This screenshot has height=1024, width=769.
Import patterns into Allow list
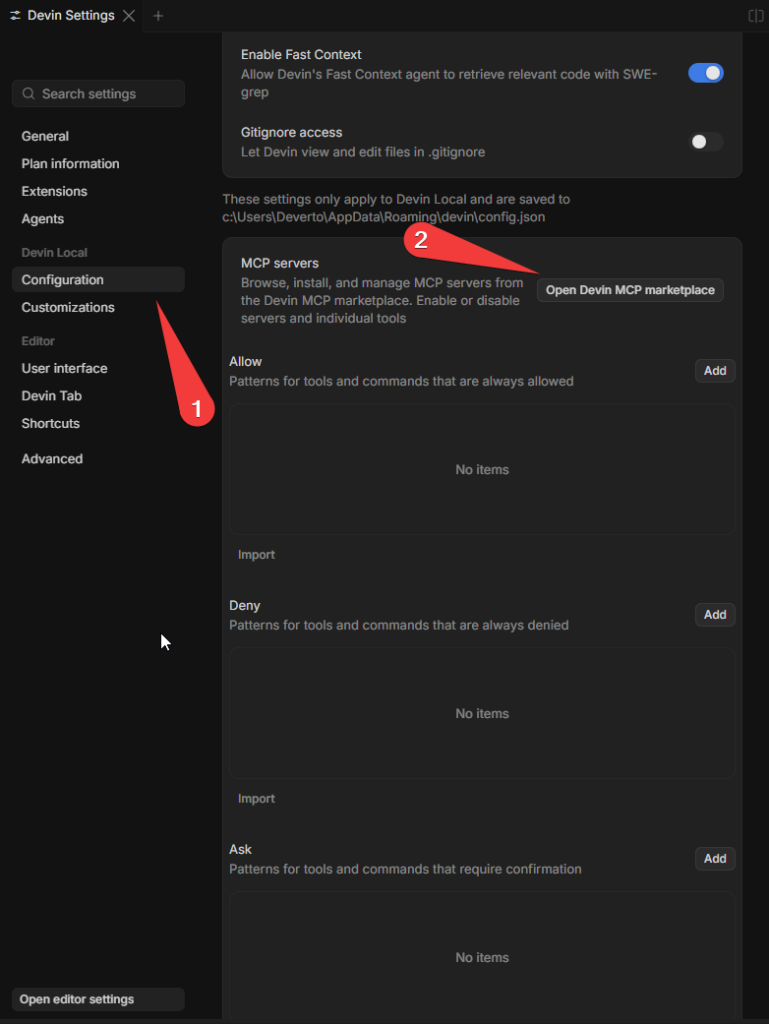pyautogui.click(x=257, y=554)
